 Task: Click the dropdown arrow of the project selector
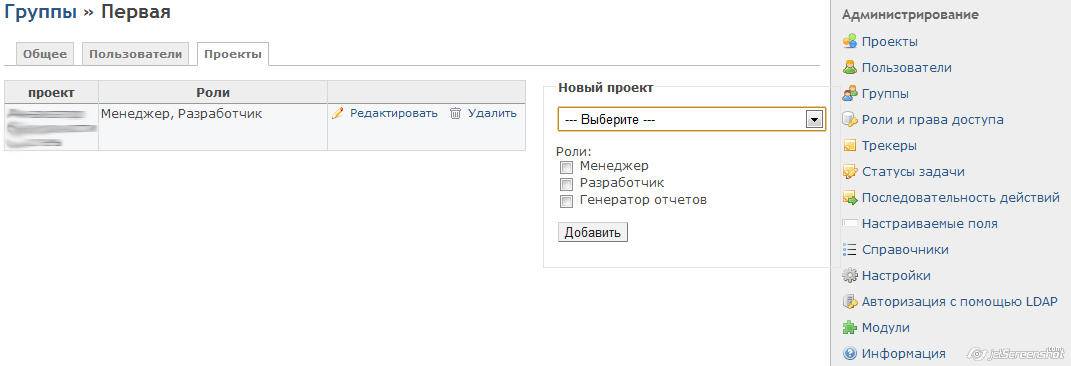tap(813, 119)
